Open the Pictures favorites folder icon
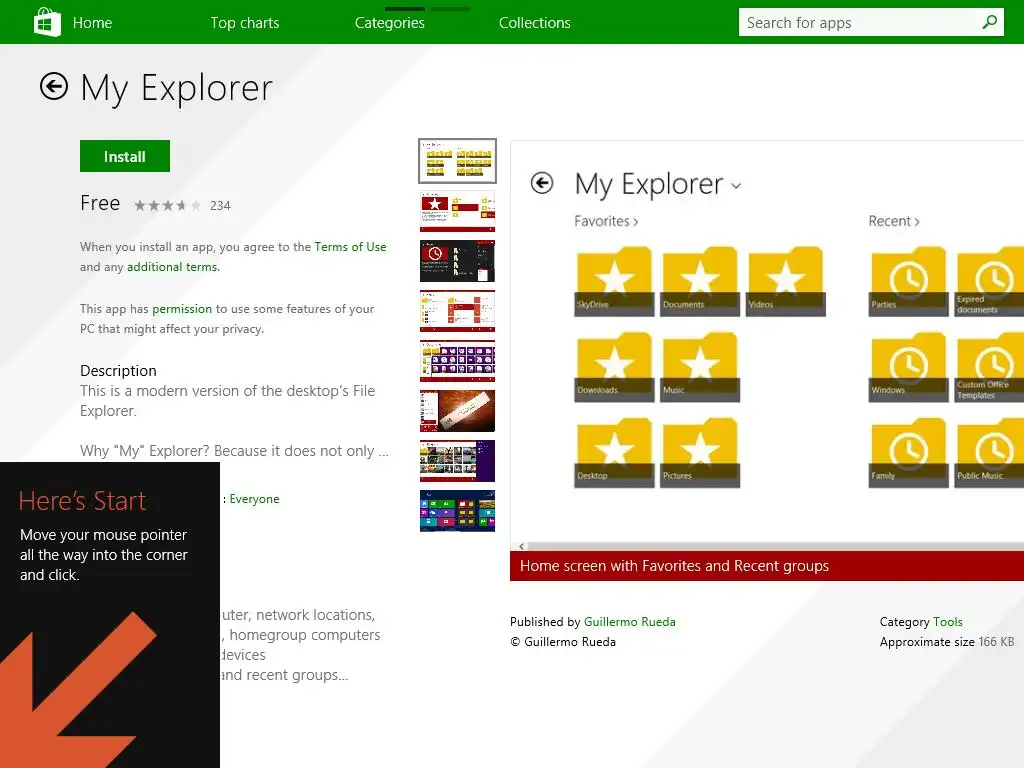Viewport: 1024px width, 768px height. [x=699, y=453]
